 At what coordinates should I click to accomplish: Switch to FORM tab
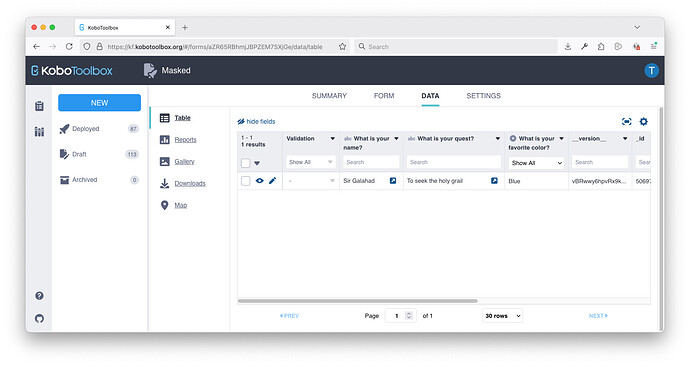coord(384,96)
